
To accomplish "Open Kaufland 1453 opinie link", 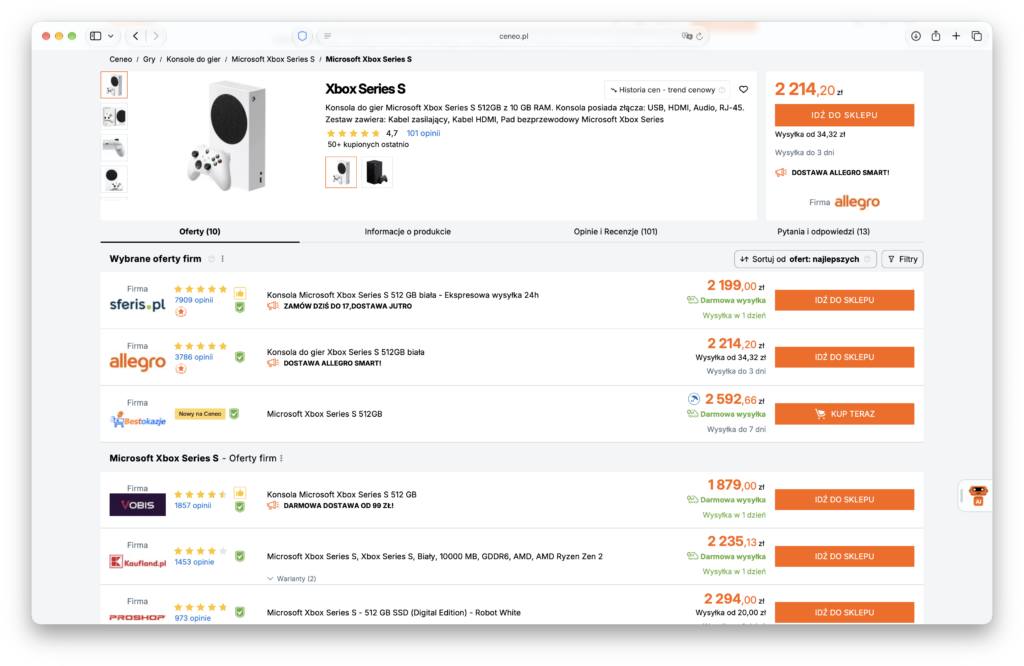I will point(194,562).
